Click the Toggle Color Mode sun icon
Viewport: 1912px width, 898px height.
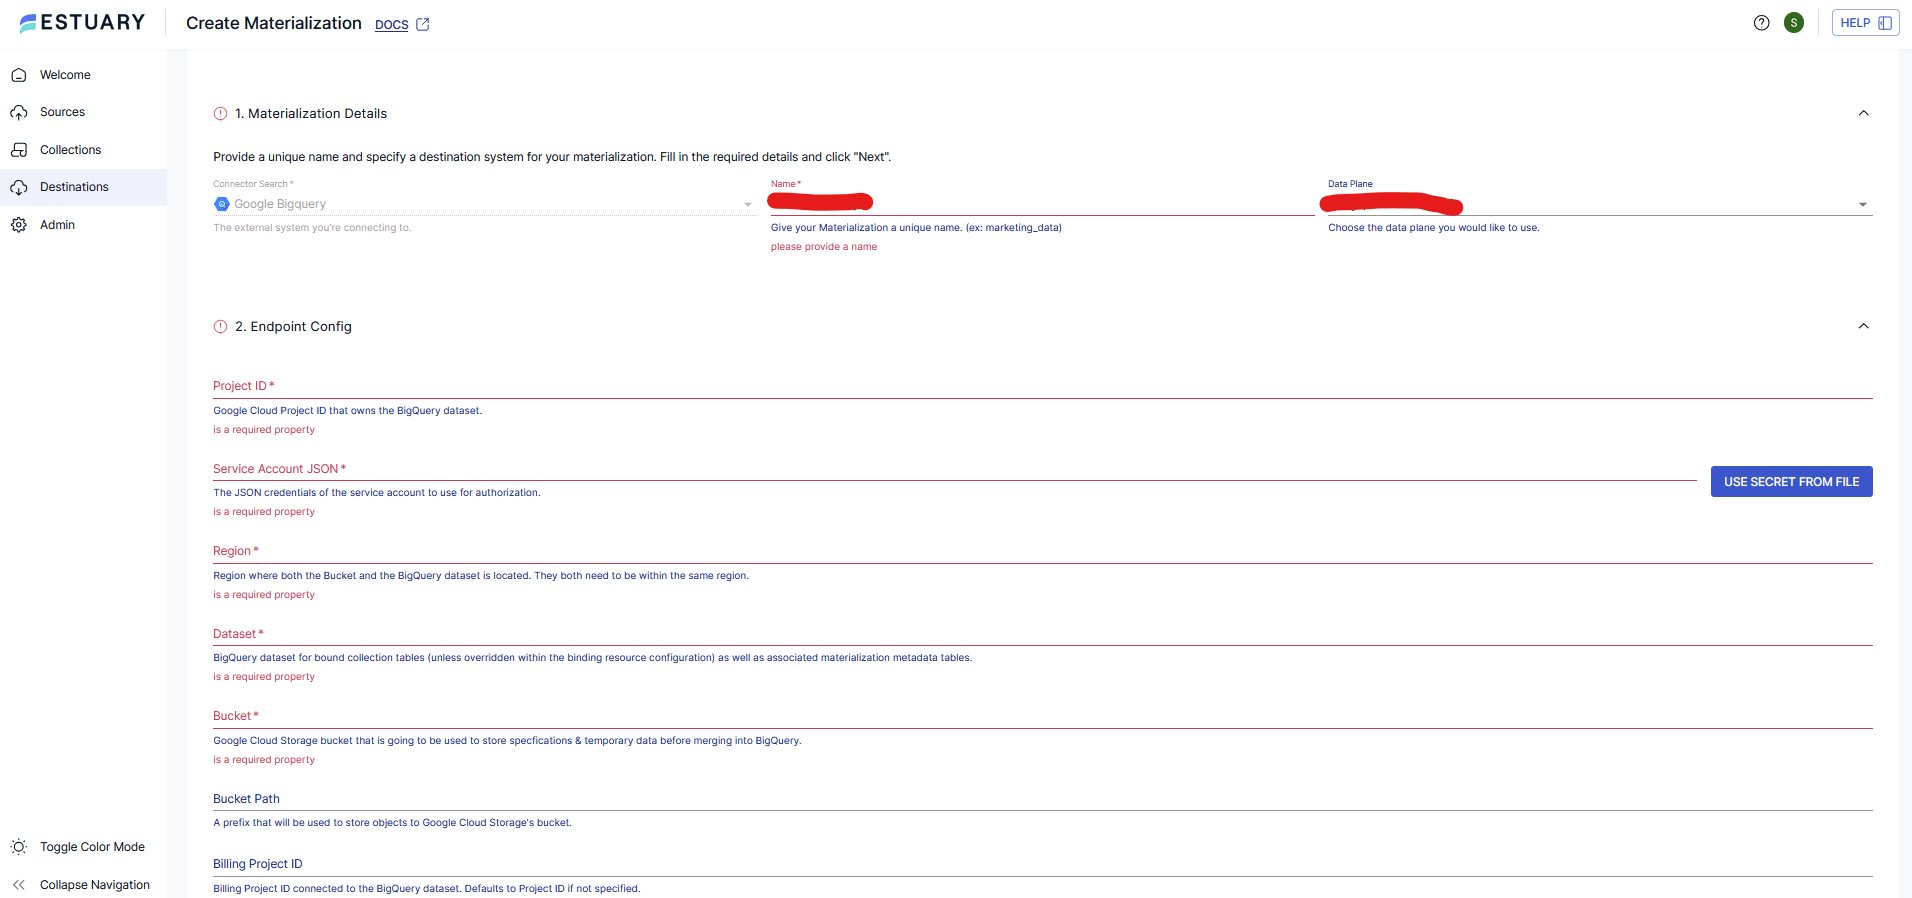[x=19, y=847]
